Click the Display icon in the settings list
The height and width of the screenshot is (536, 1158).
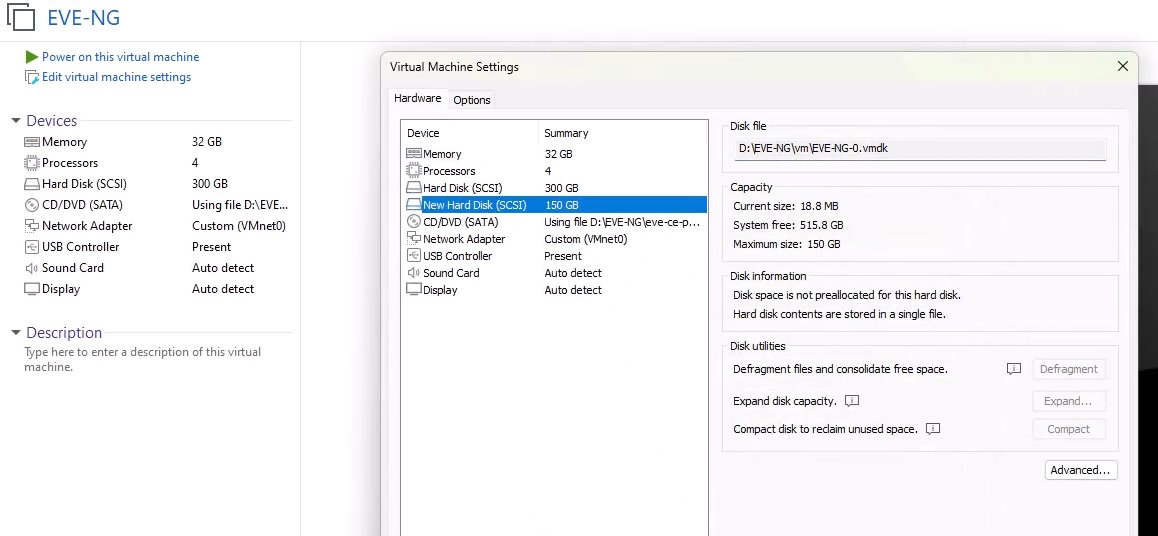coord(414,289)
